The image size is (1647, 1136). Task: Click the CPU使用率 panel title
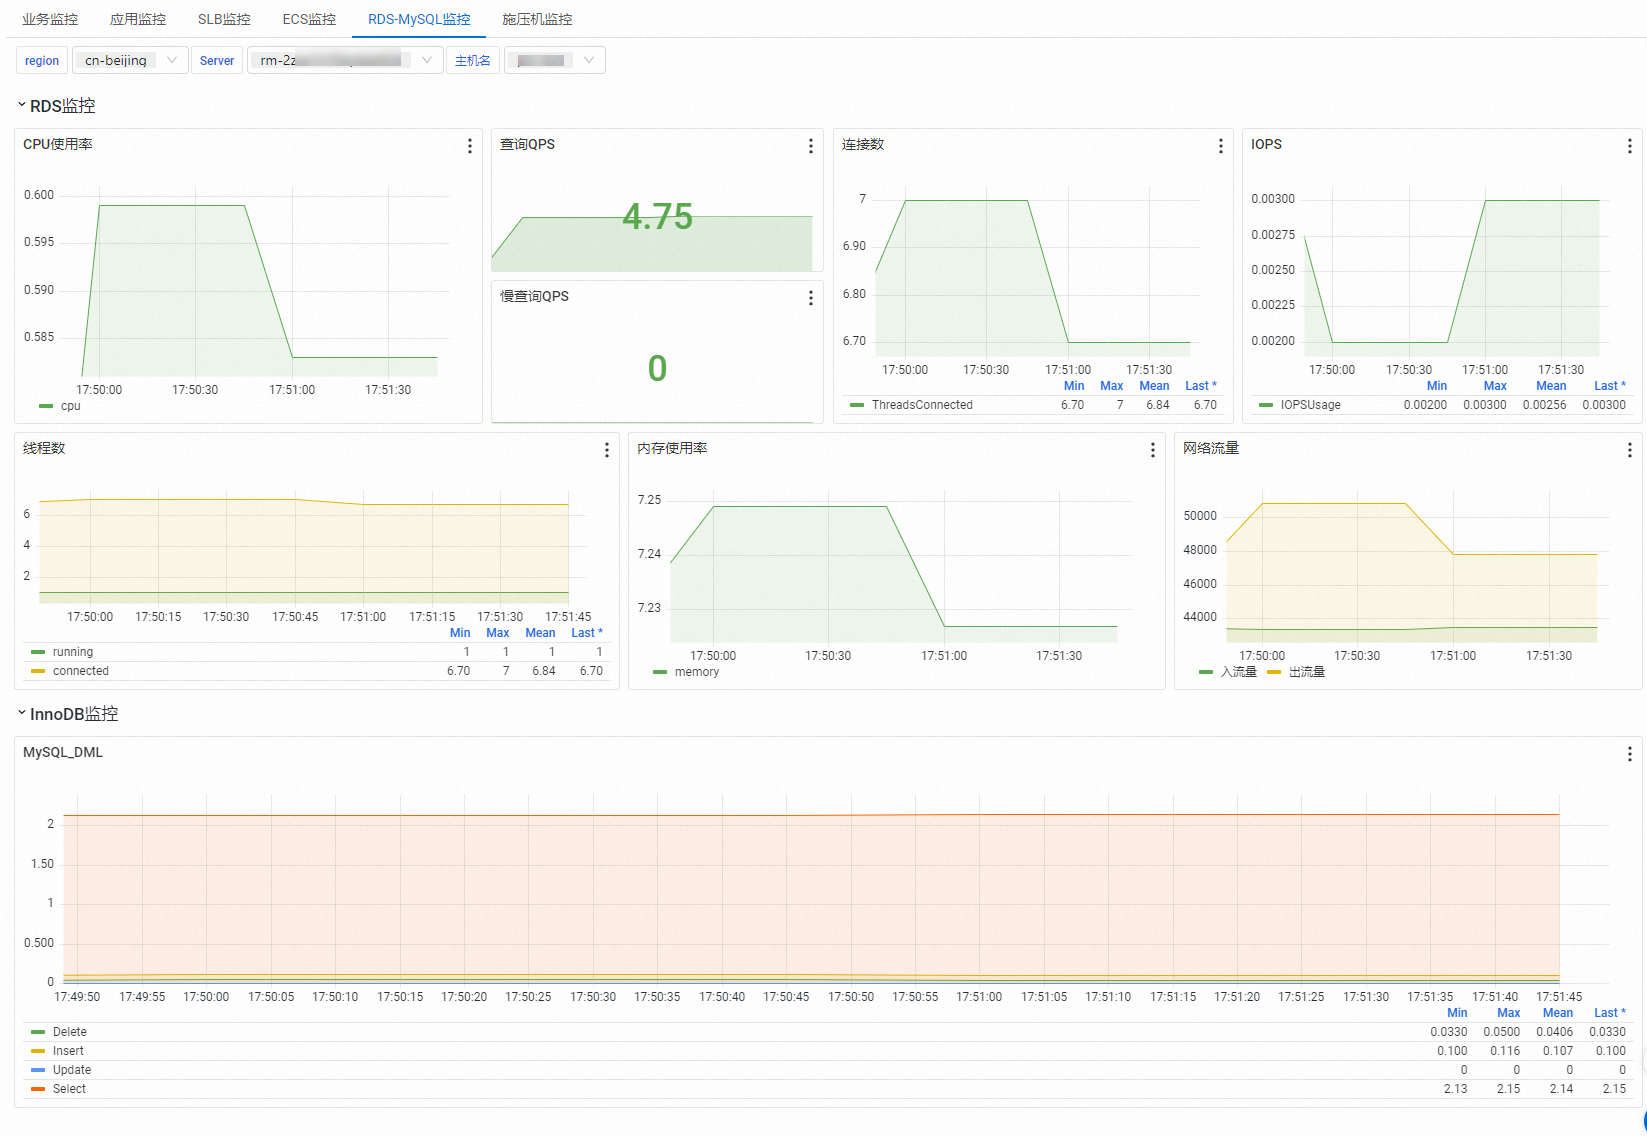click(x=58, y=144)
